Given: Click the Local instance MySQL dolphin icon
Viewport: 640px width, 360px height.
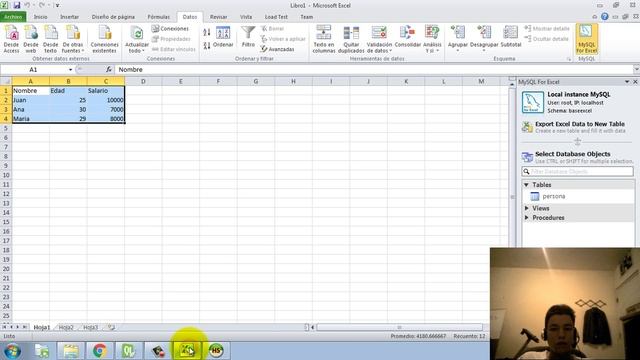Looking at the screenshot, I should pyautogui.click(x=533, y=102).
